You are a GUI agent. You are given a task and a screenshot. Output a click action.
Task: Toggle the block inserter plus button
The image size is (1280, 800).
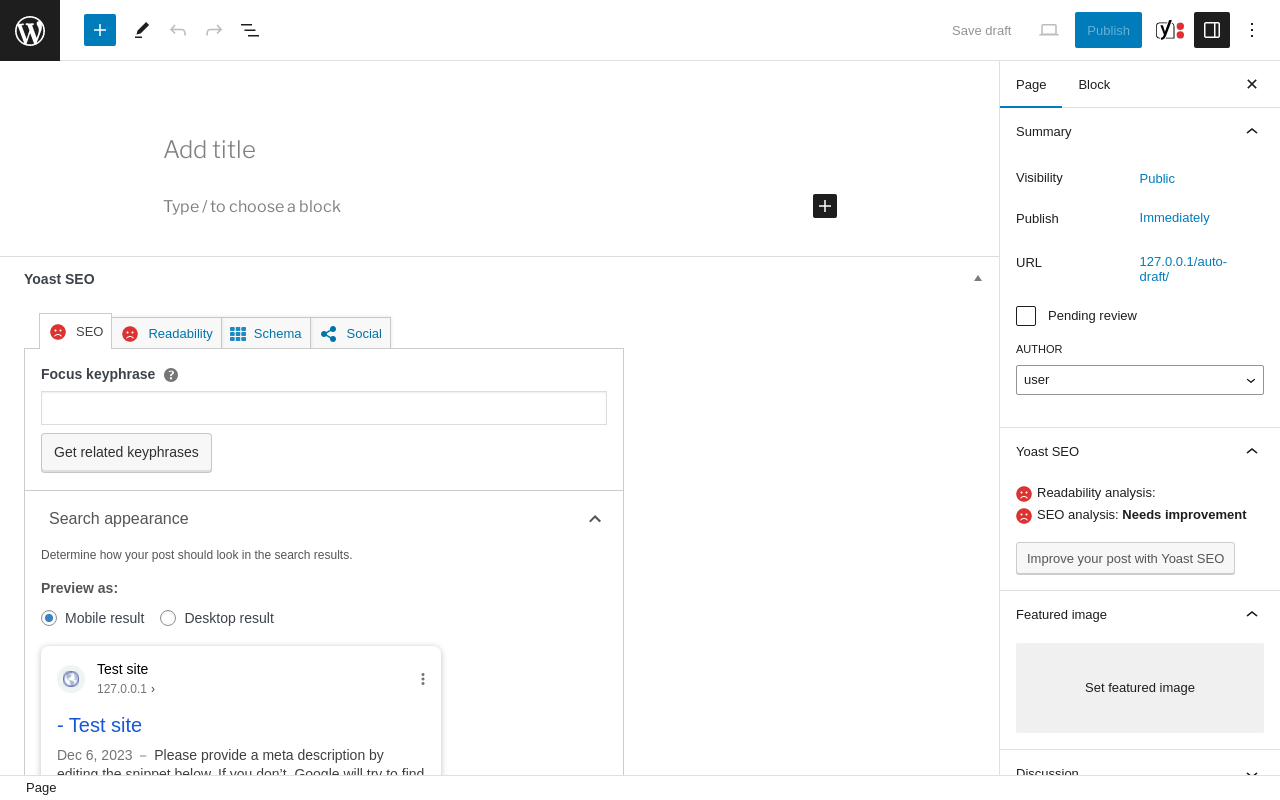[x=100, y=30]
